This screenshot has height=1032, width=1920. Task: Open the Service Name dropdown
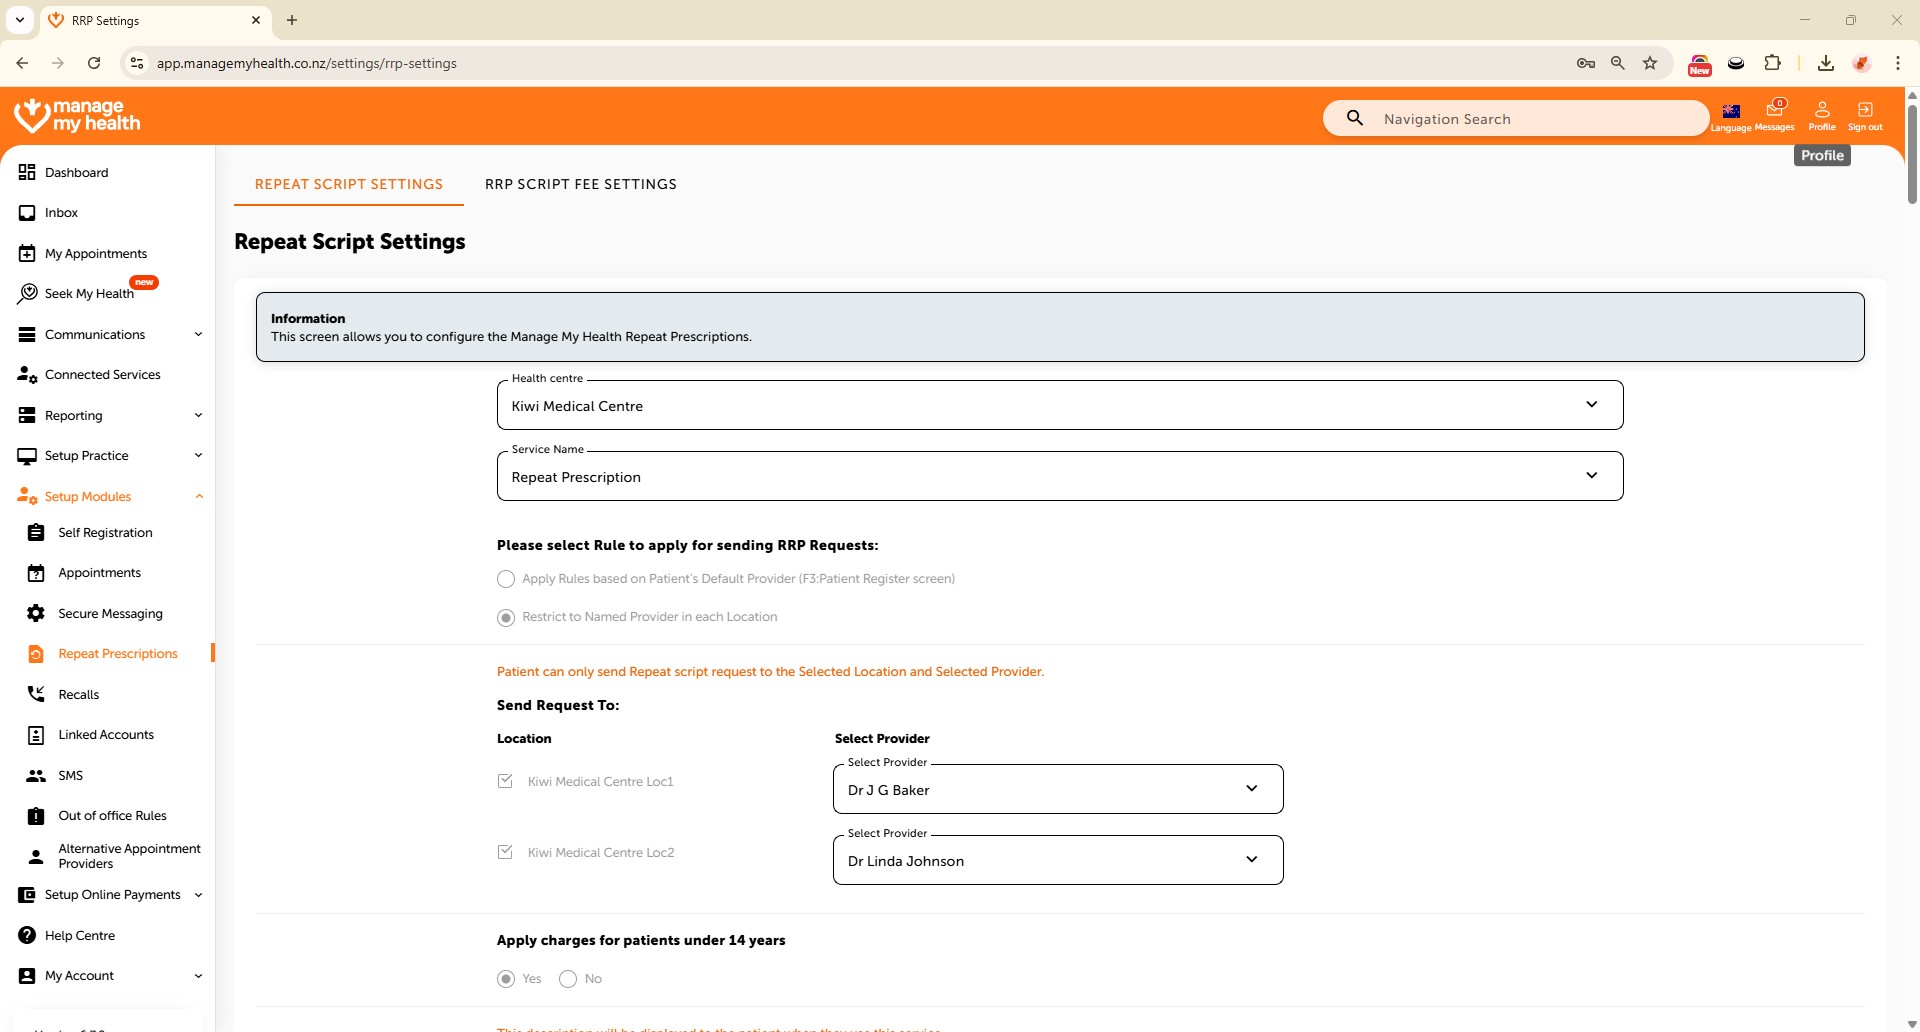[x=1059, y=476]
